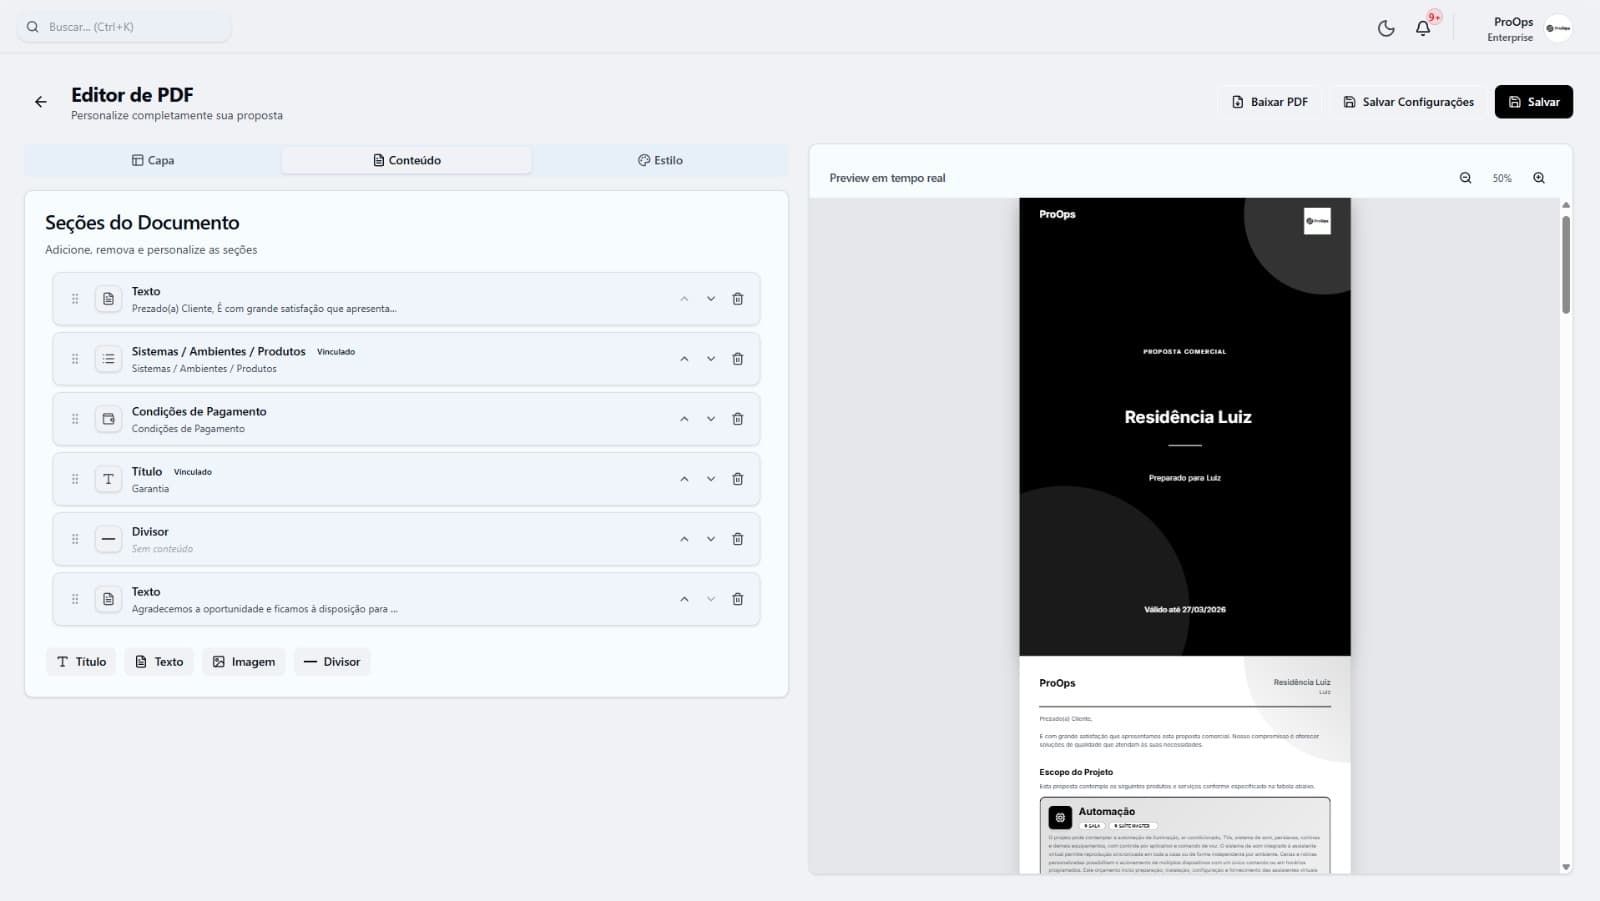The height and width of the screenshot is (901, 1600).
Task: Move the Agradecemos Texto section up
Action: point(684,599)
